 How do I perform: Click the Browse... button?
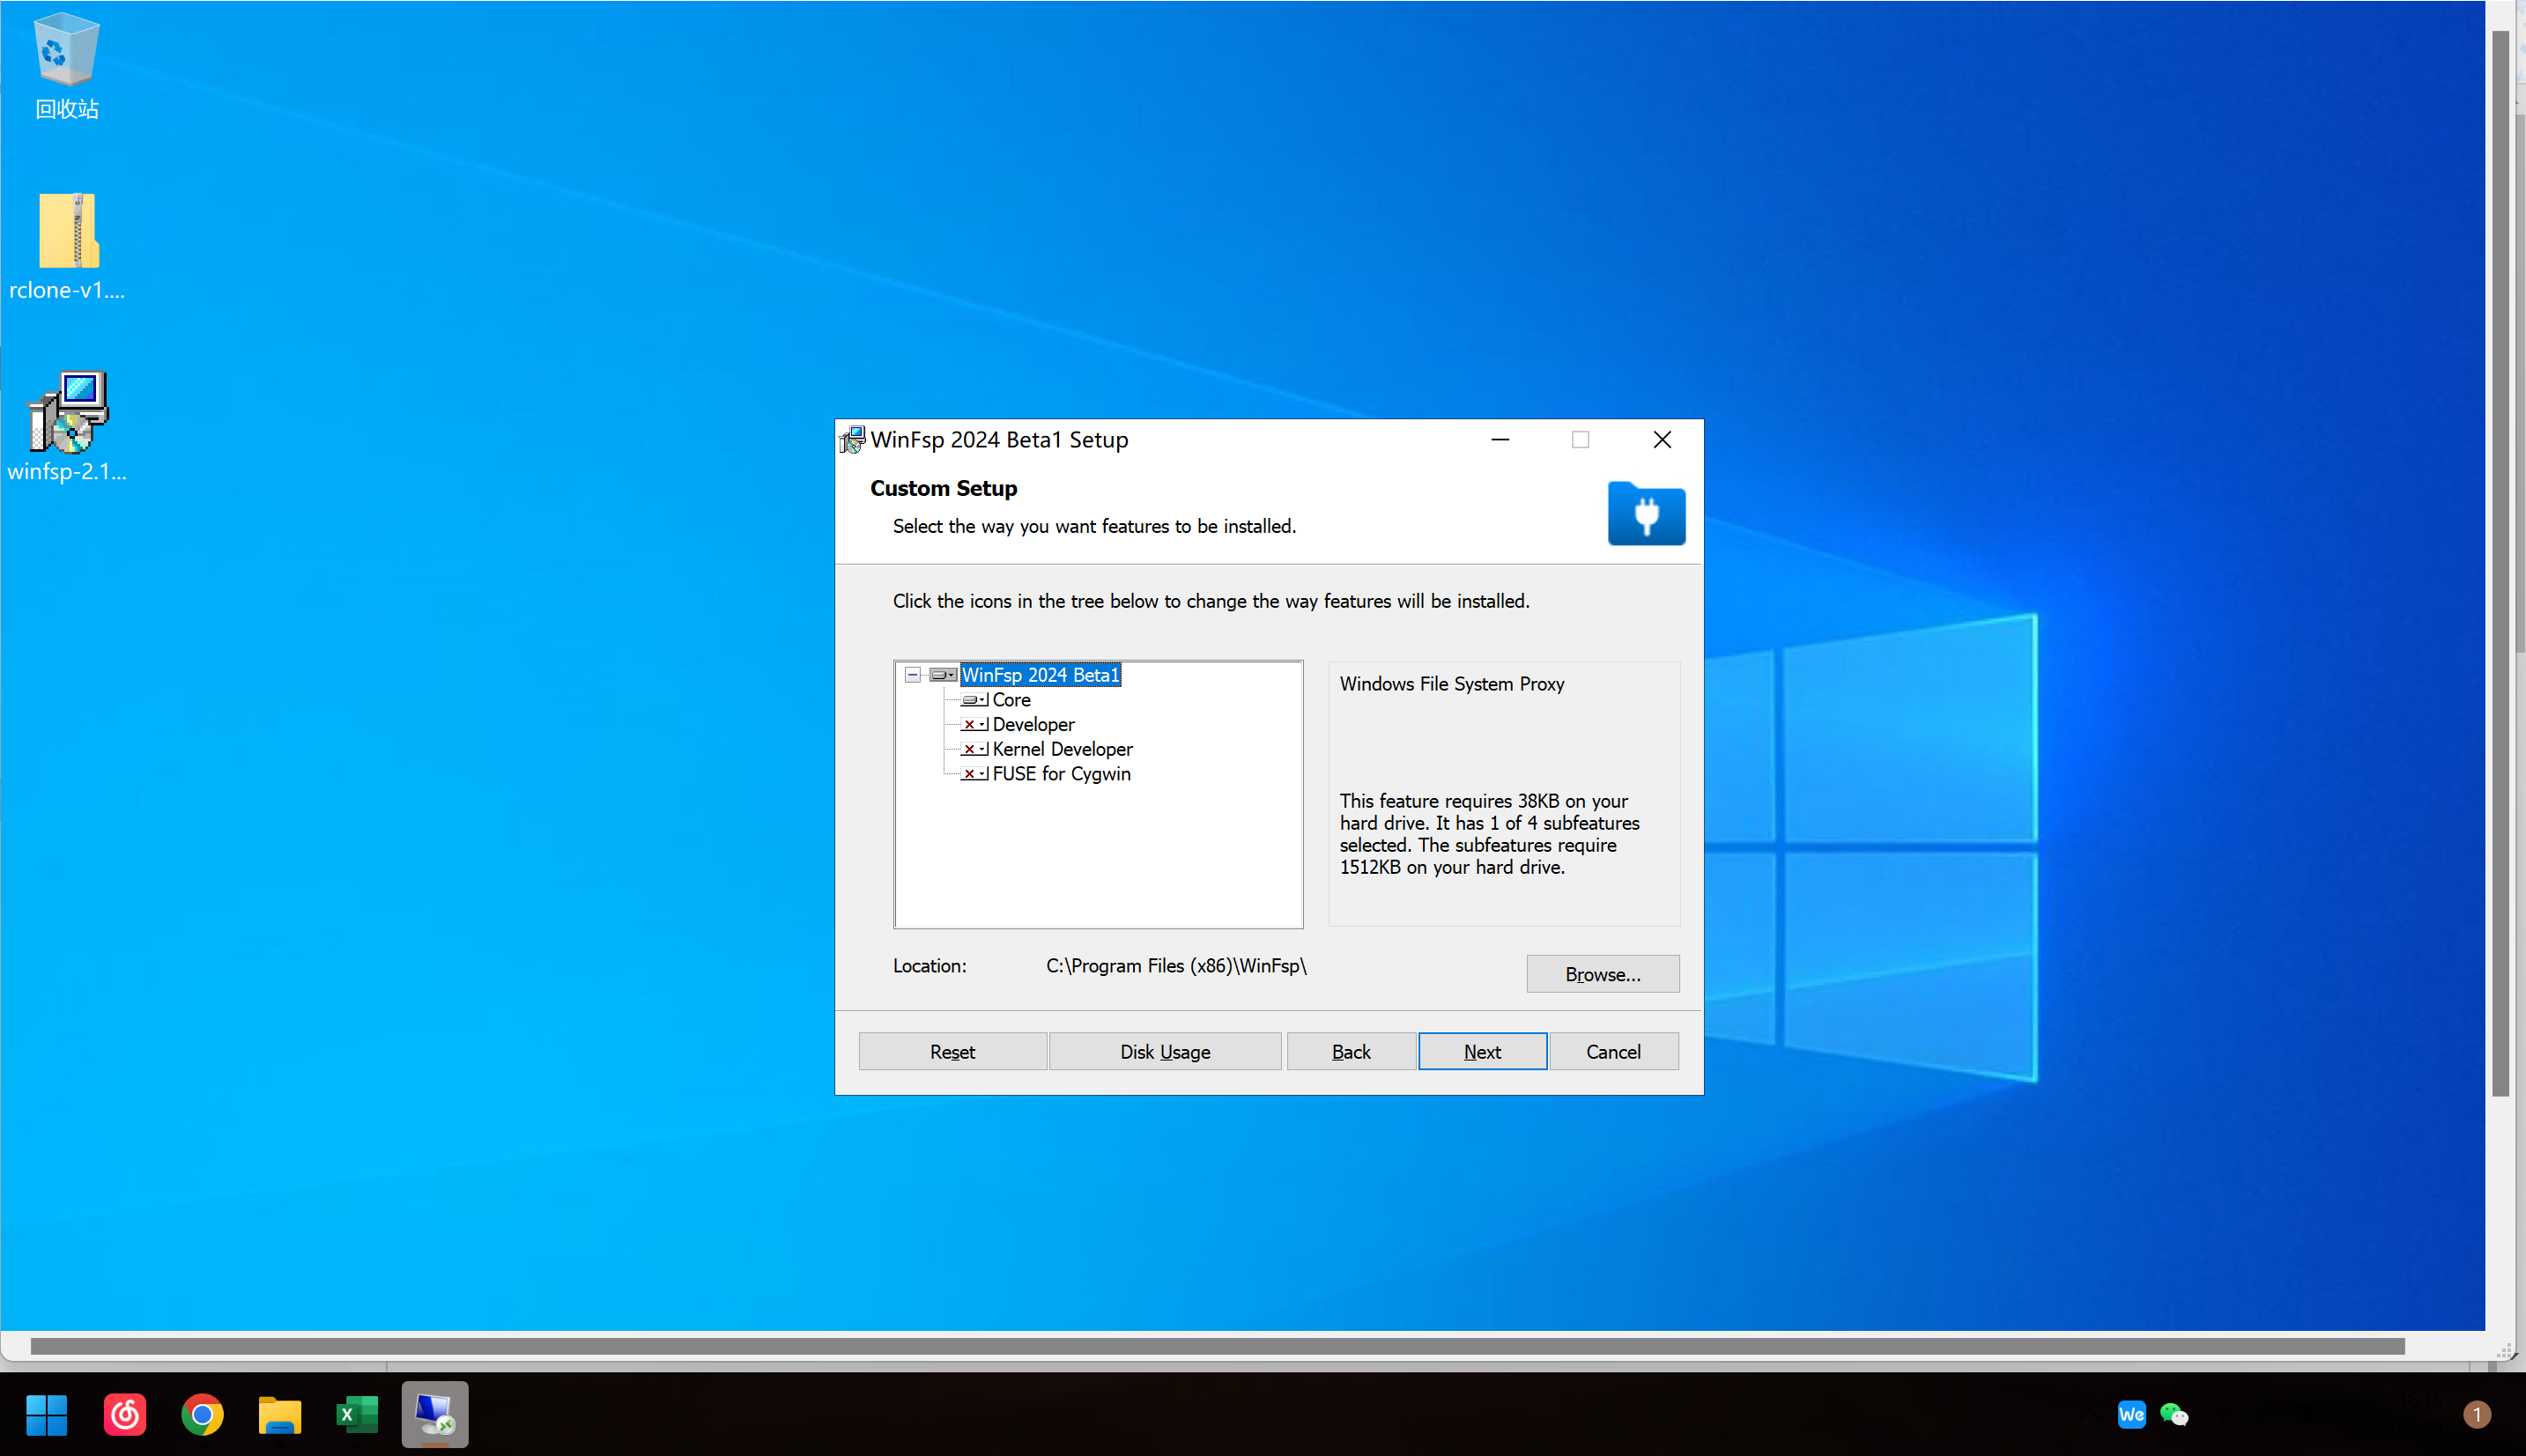[x=1602, y=974]
